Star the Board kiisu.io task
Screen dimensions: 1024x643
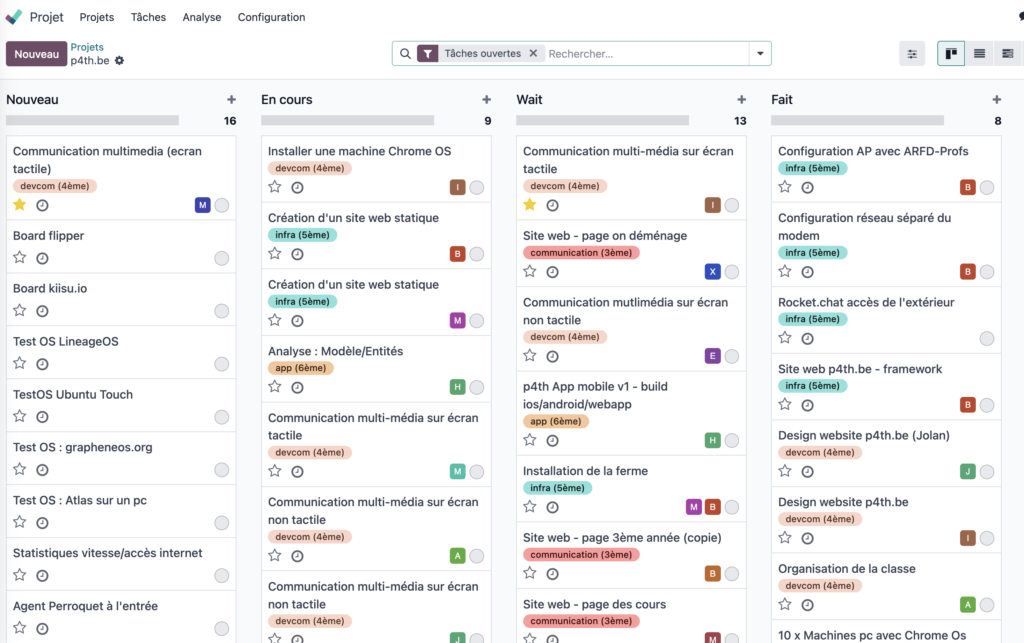[x=20, y=310]
